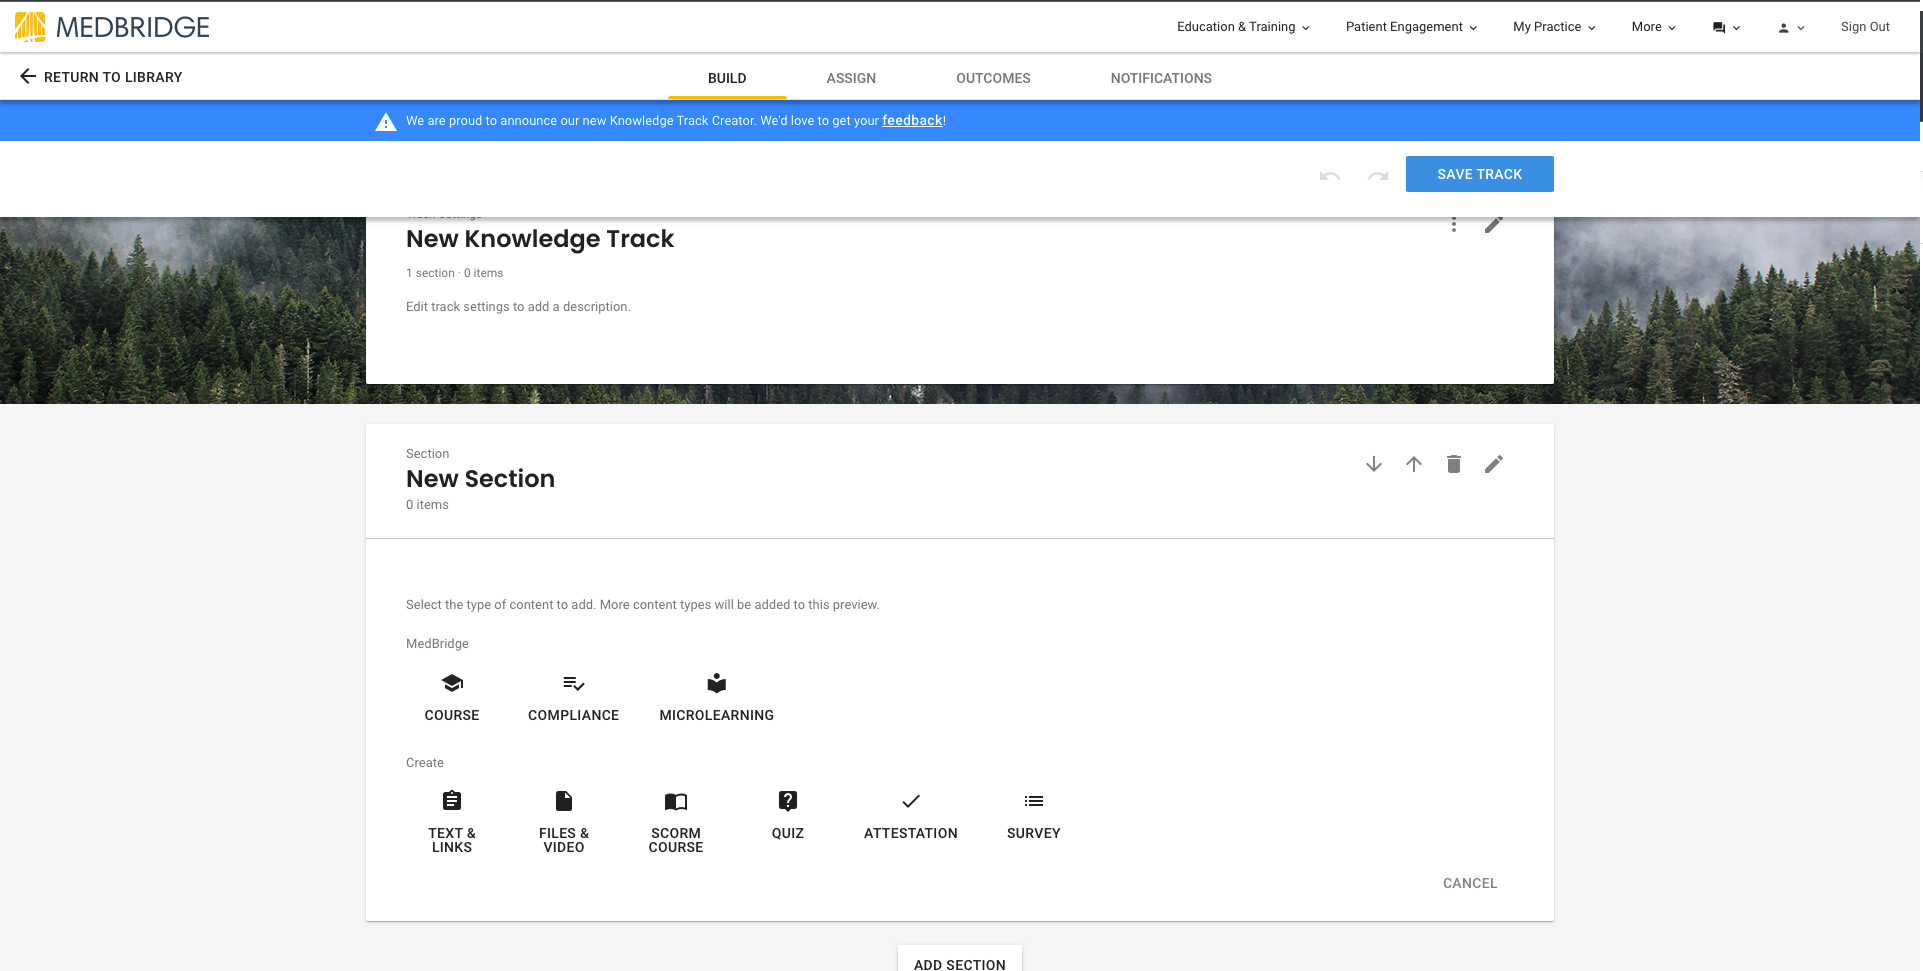
Task: Open the user account dropdown
Action: click(1791, 28)
